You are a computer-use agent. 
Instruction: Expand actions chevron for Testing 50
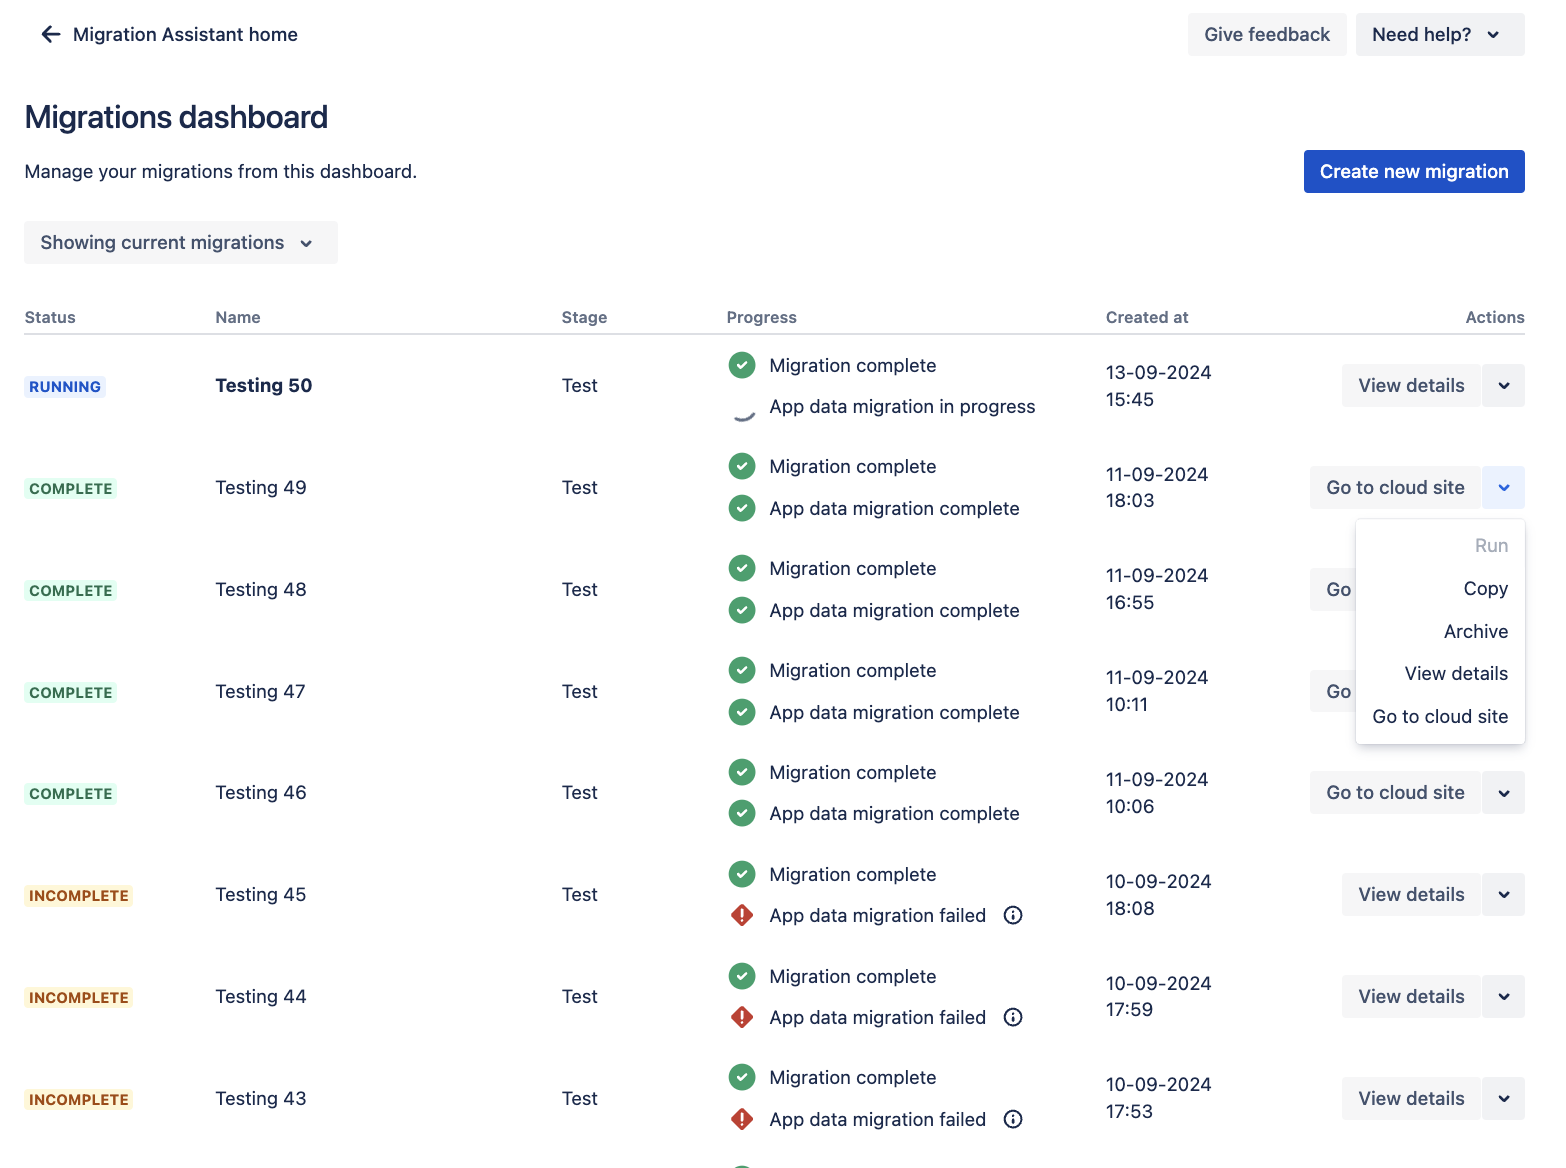pos(1503,386)
